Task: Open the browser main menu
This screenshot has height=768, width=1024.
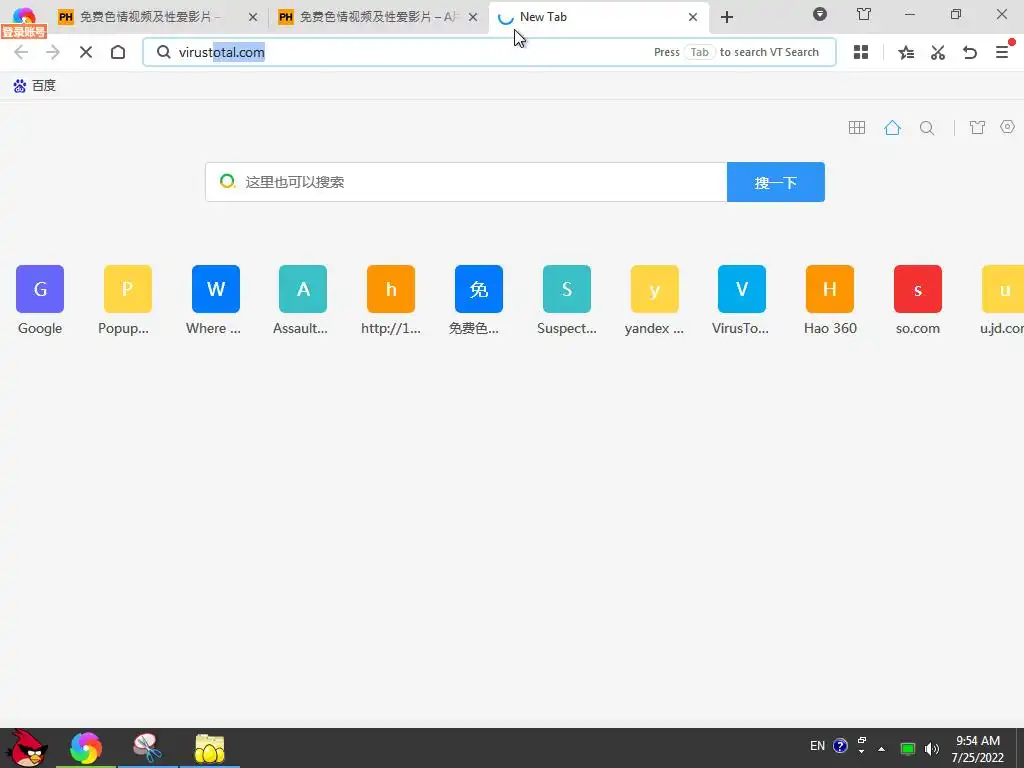Action: (x=1002, y=52)
